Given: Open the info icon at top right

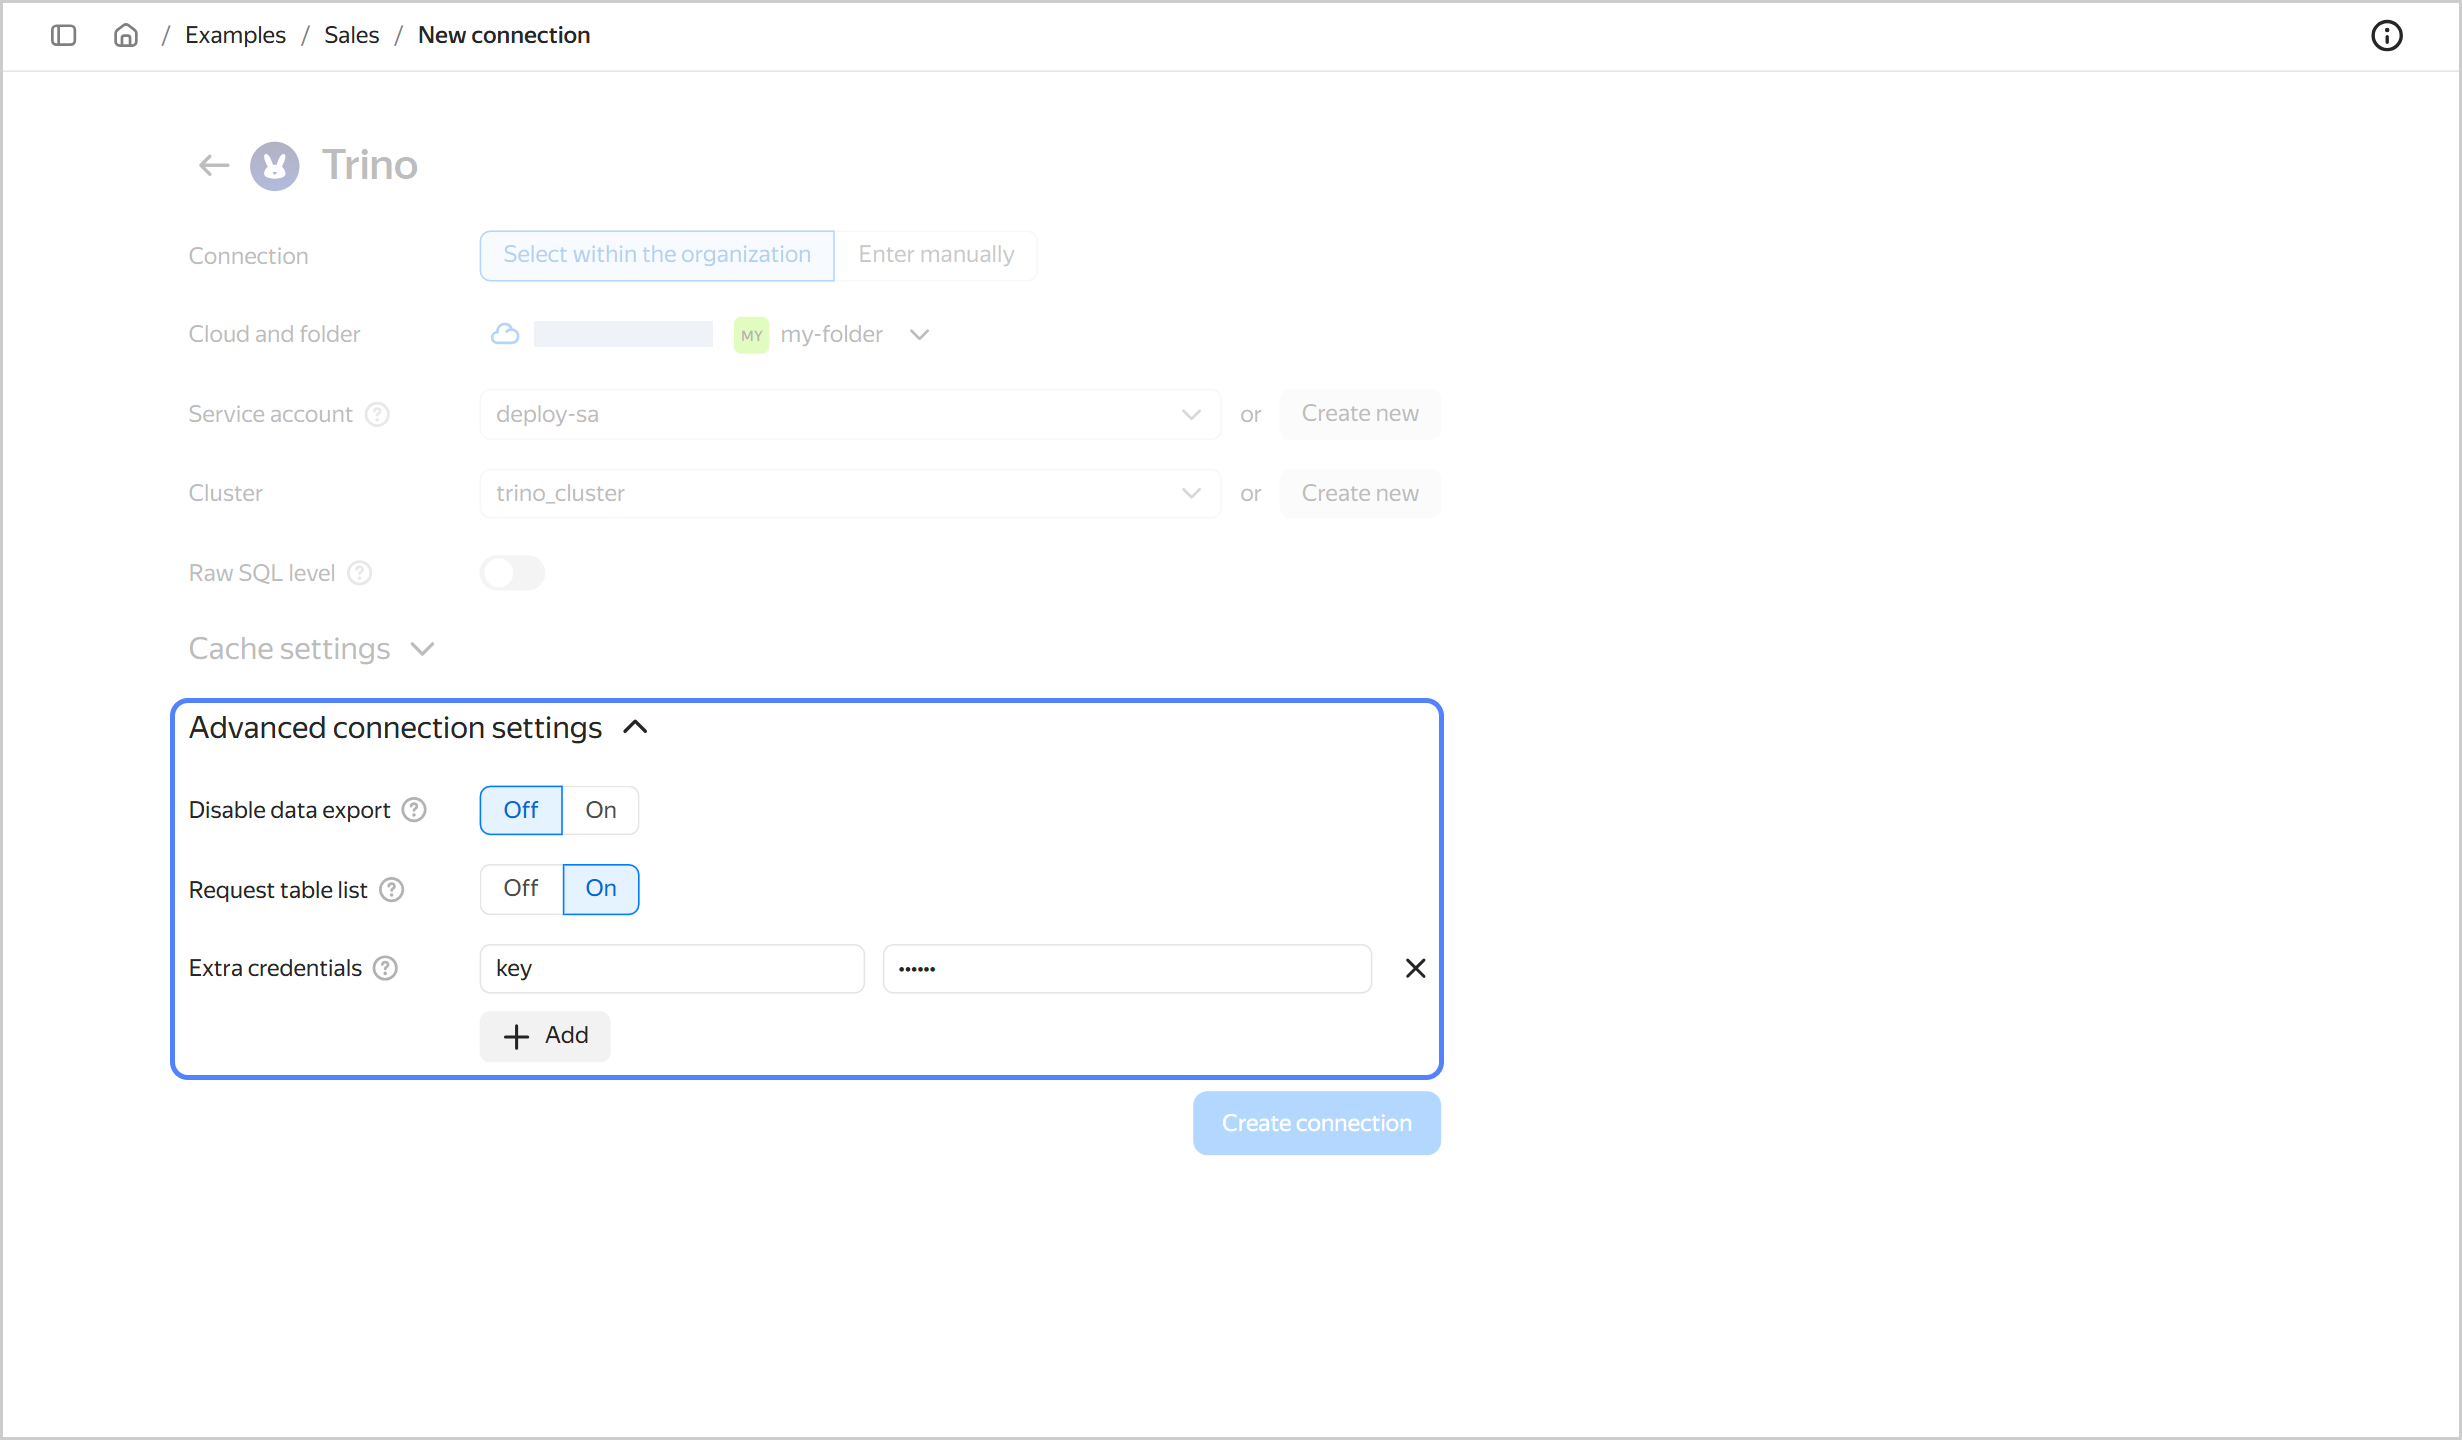Looking at the screenshot, I should pos(2386,36).
